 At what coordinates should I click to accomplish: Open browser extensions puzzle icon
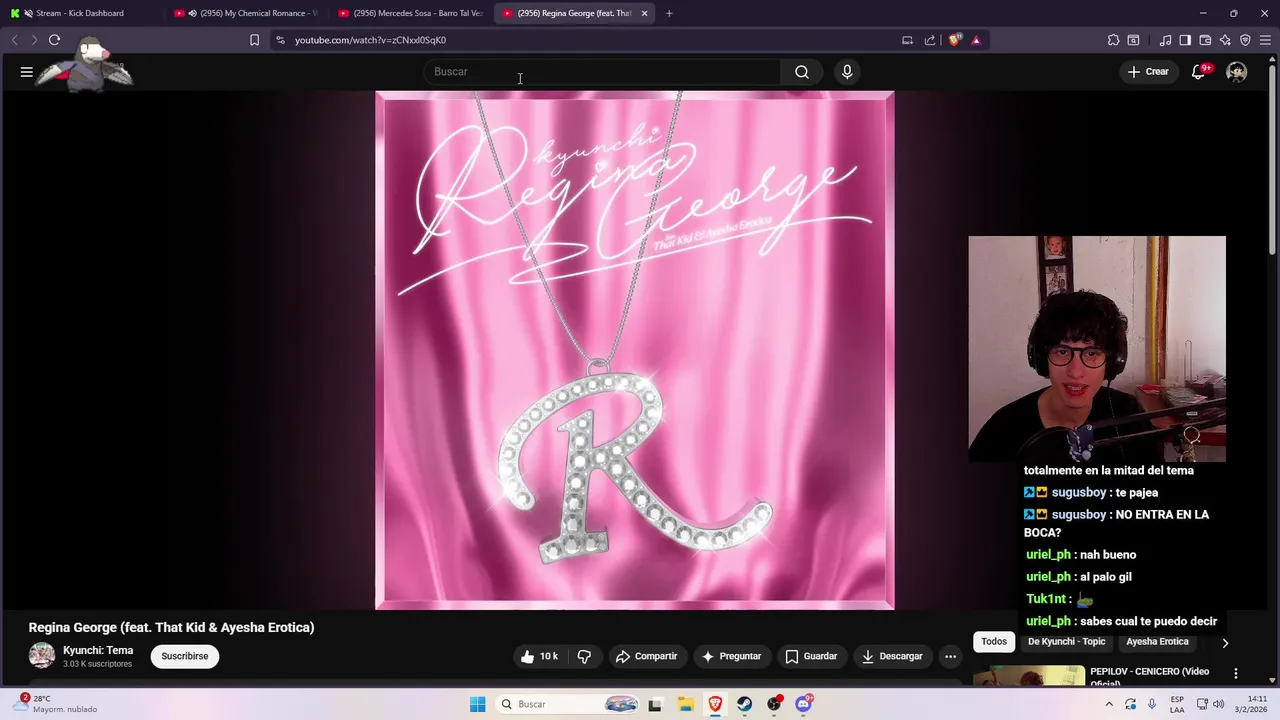click(1113, 40)
